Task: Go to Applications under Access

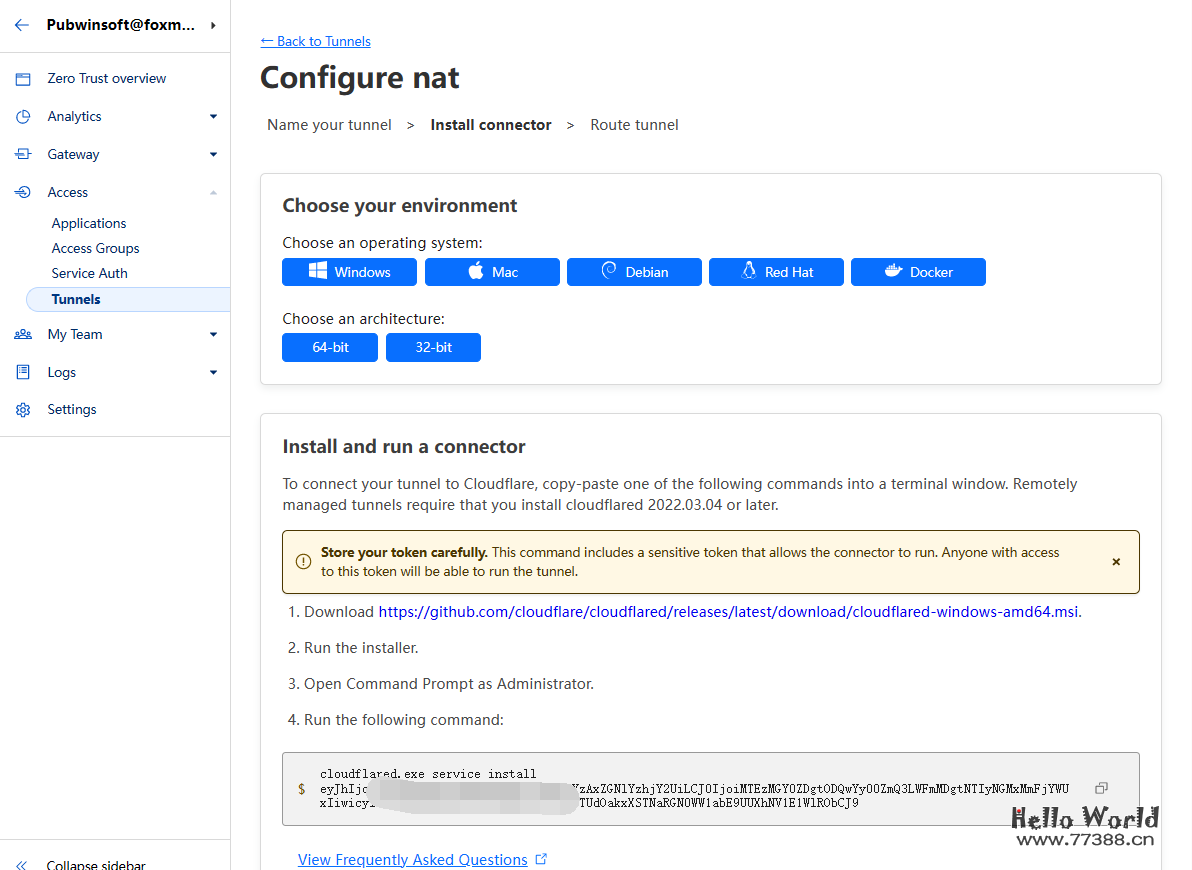Action: [x=89, y=223]
